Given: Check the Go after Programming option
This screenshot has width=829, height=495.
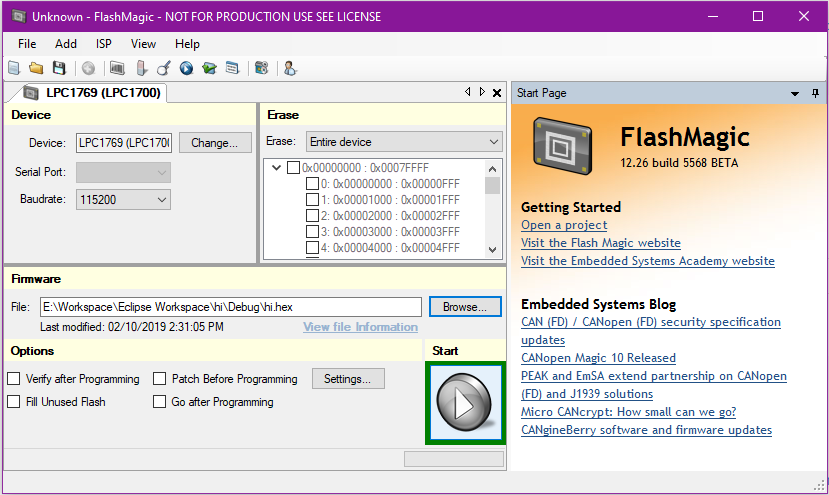Looking at the screenshot, I should pos(160,402).
